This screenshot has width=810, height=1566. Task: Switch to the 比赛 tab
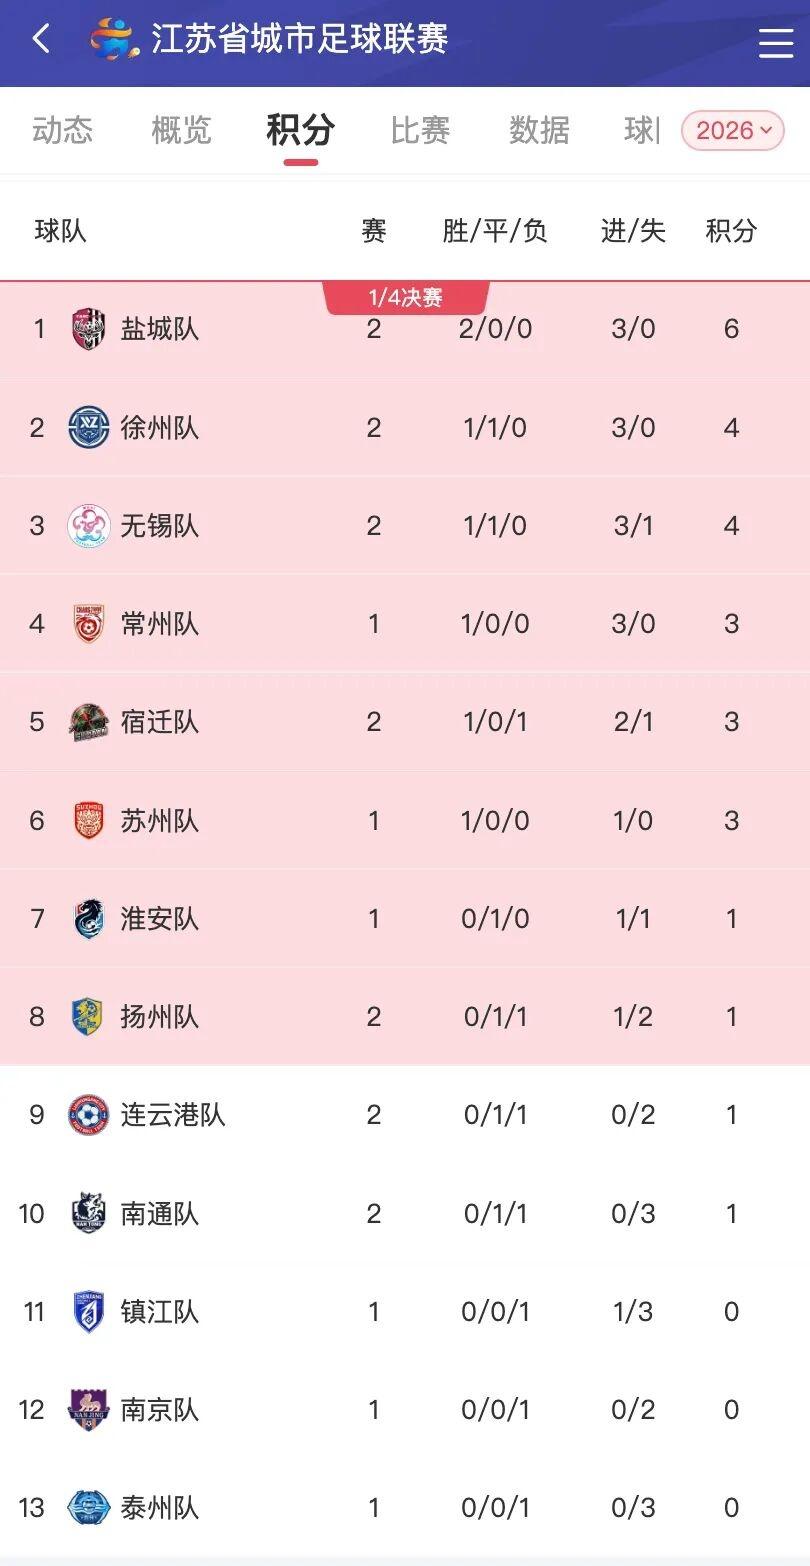(x=420, y=130)
